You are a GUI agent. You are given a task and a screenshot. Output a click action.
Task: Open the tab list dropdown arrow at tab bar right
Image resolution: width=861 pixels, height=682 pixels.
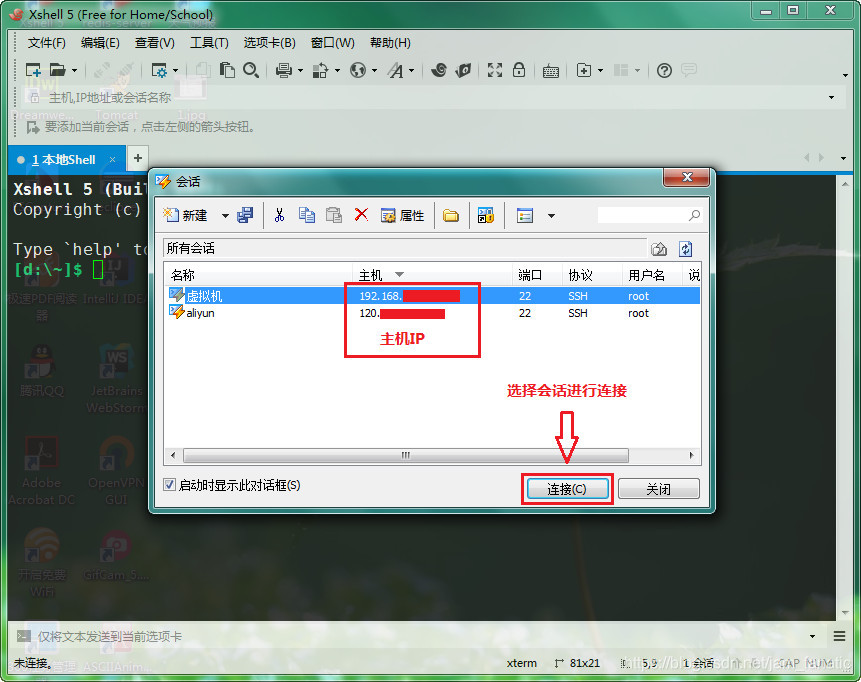(x=843, y=158)
